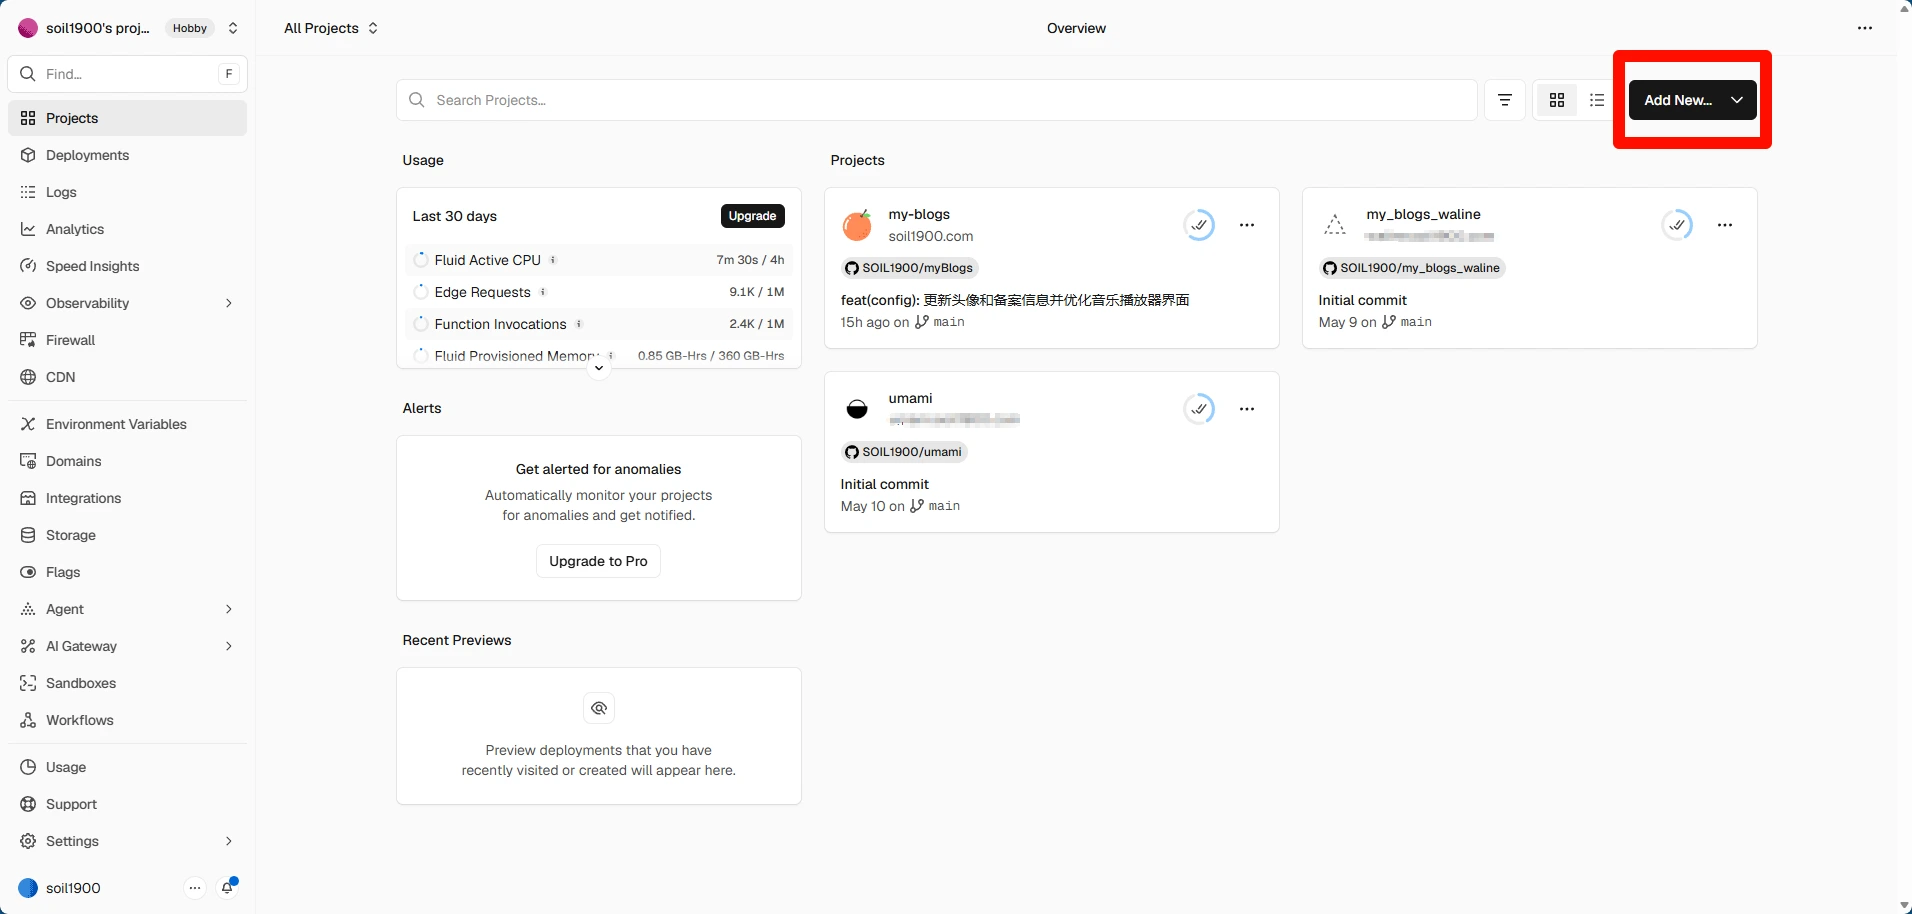This screenshot has height=914, width=1912.
Task: Click the umami project avatar
Action: [857, 409]
